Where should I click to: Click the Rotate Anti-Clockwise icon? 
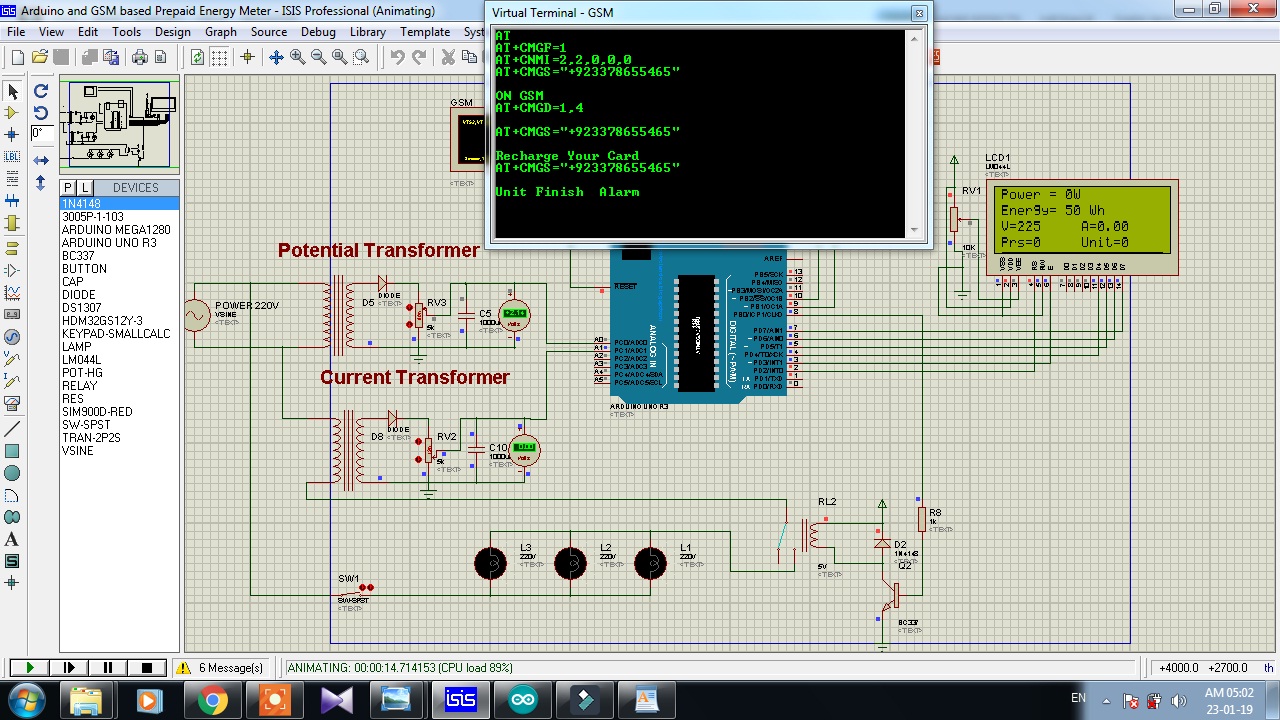pyautogui.click(x=41, y=113)
